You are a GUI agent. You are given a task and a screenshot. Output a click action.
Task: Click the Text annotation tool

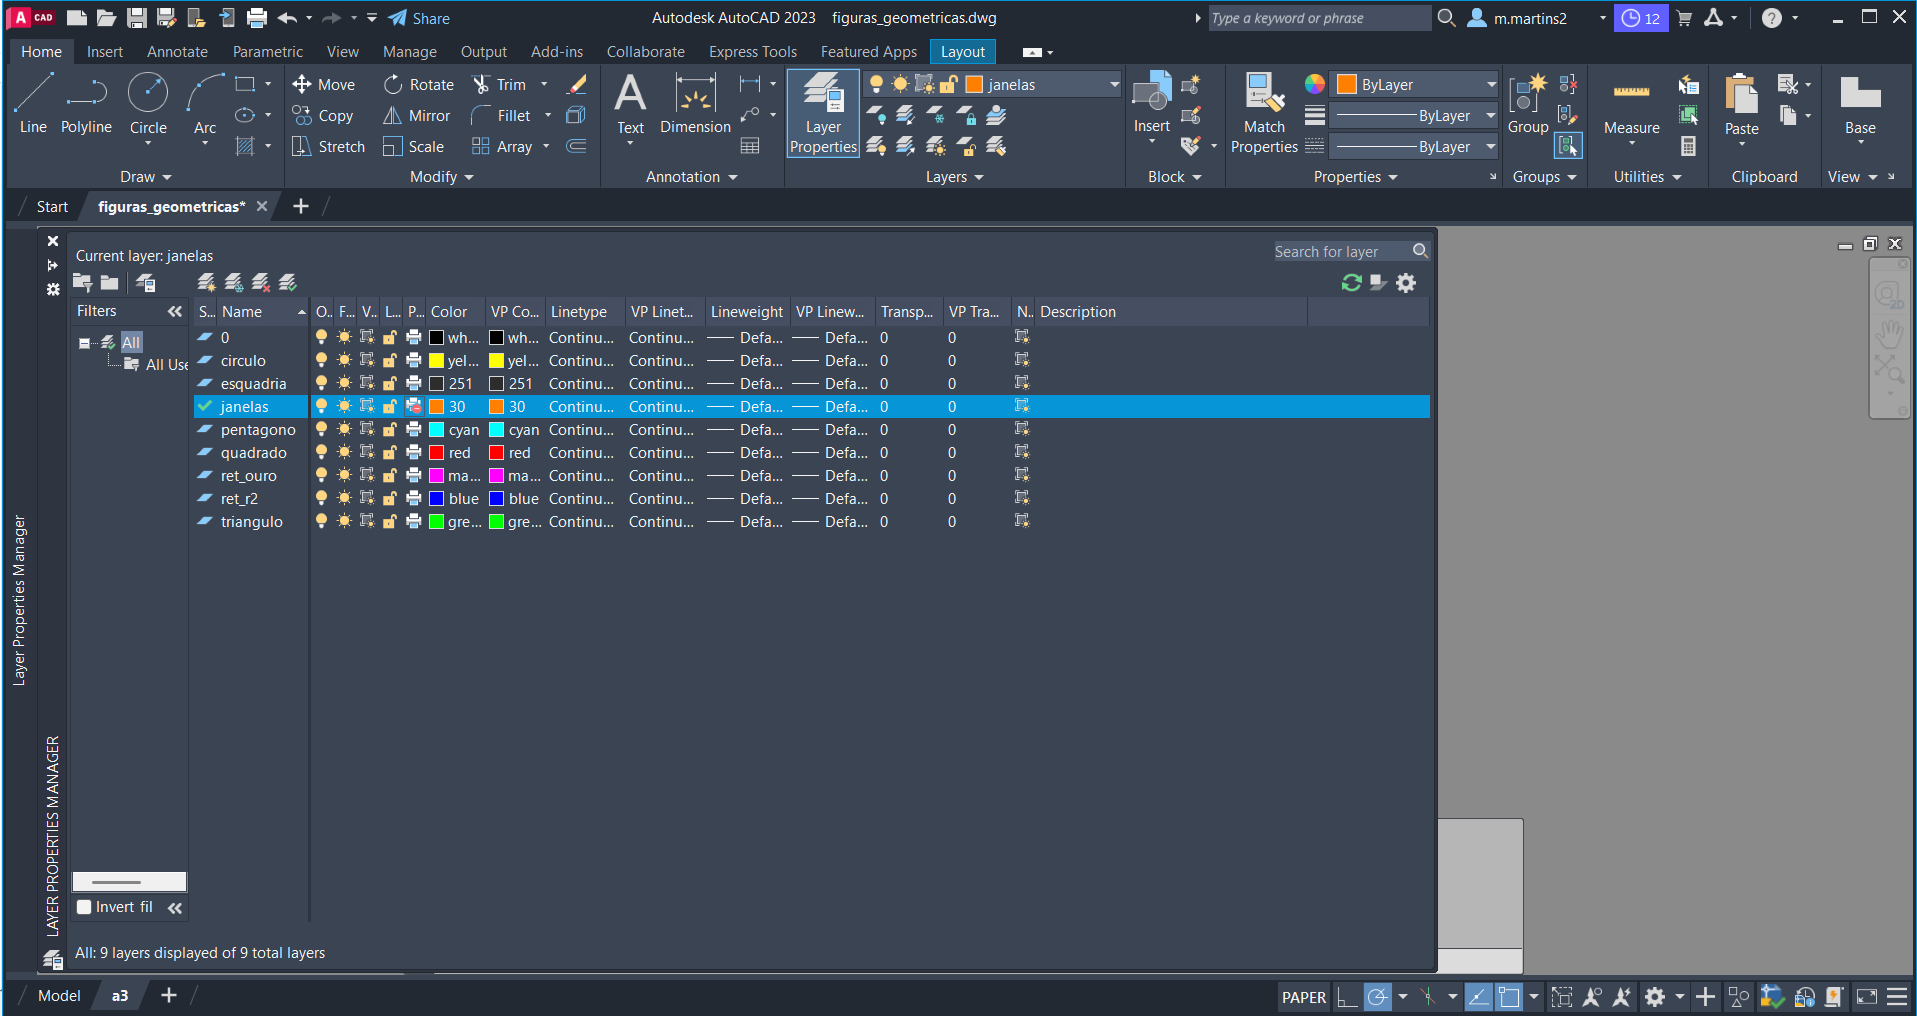pyautogui.click(x=630, y=104)
